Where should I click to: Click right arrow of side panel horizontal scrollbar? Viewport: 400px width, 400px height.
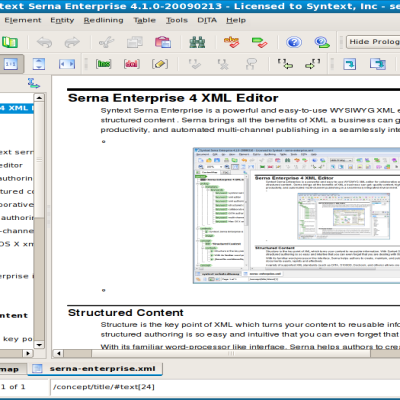click(28, 353)
